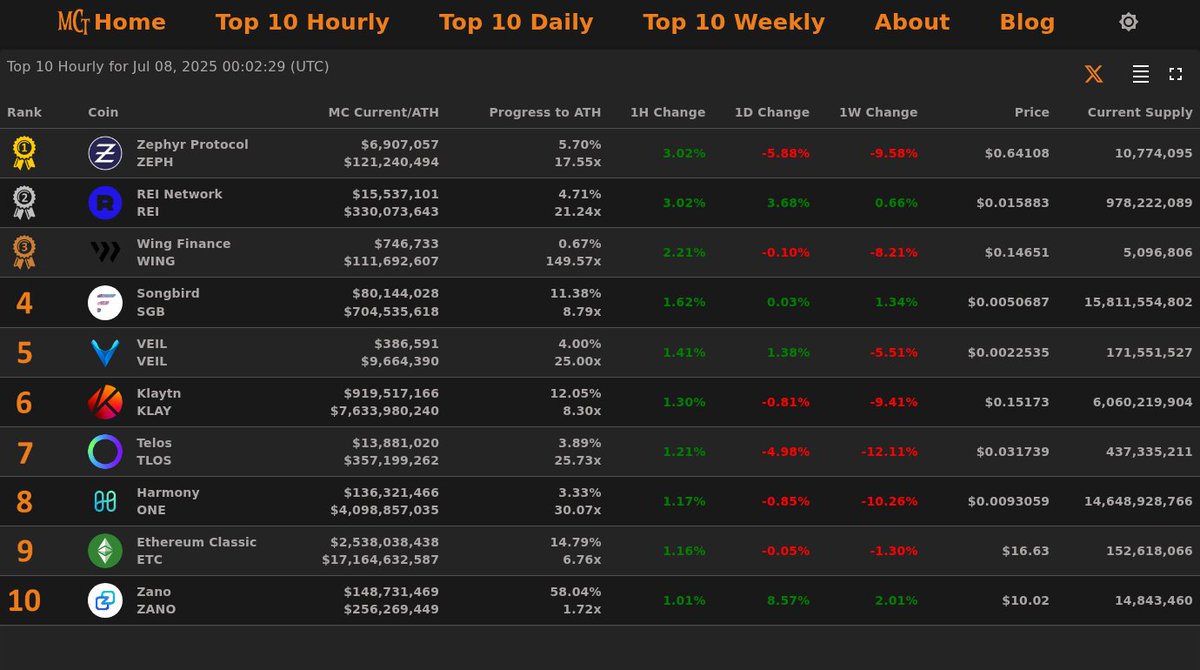Click the Harmony coin logo
The width and height of the screenshot is (1200, 670).
coord(105,501)
